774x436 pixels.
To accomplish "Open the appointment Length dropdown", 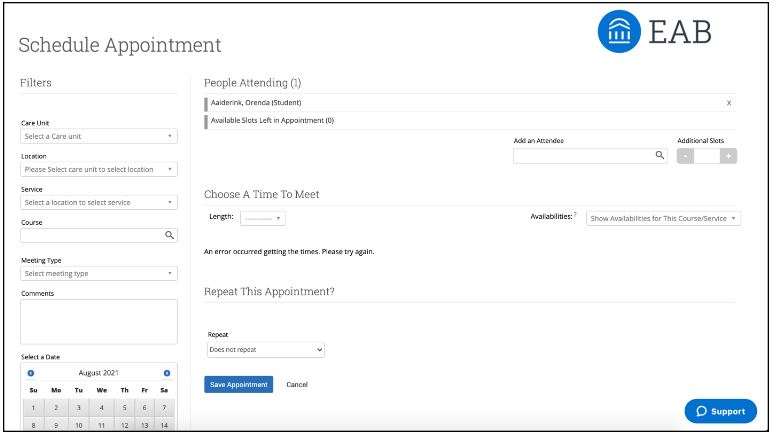I will point(263,217).
